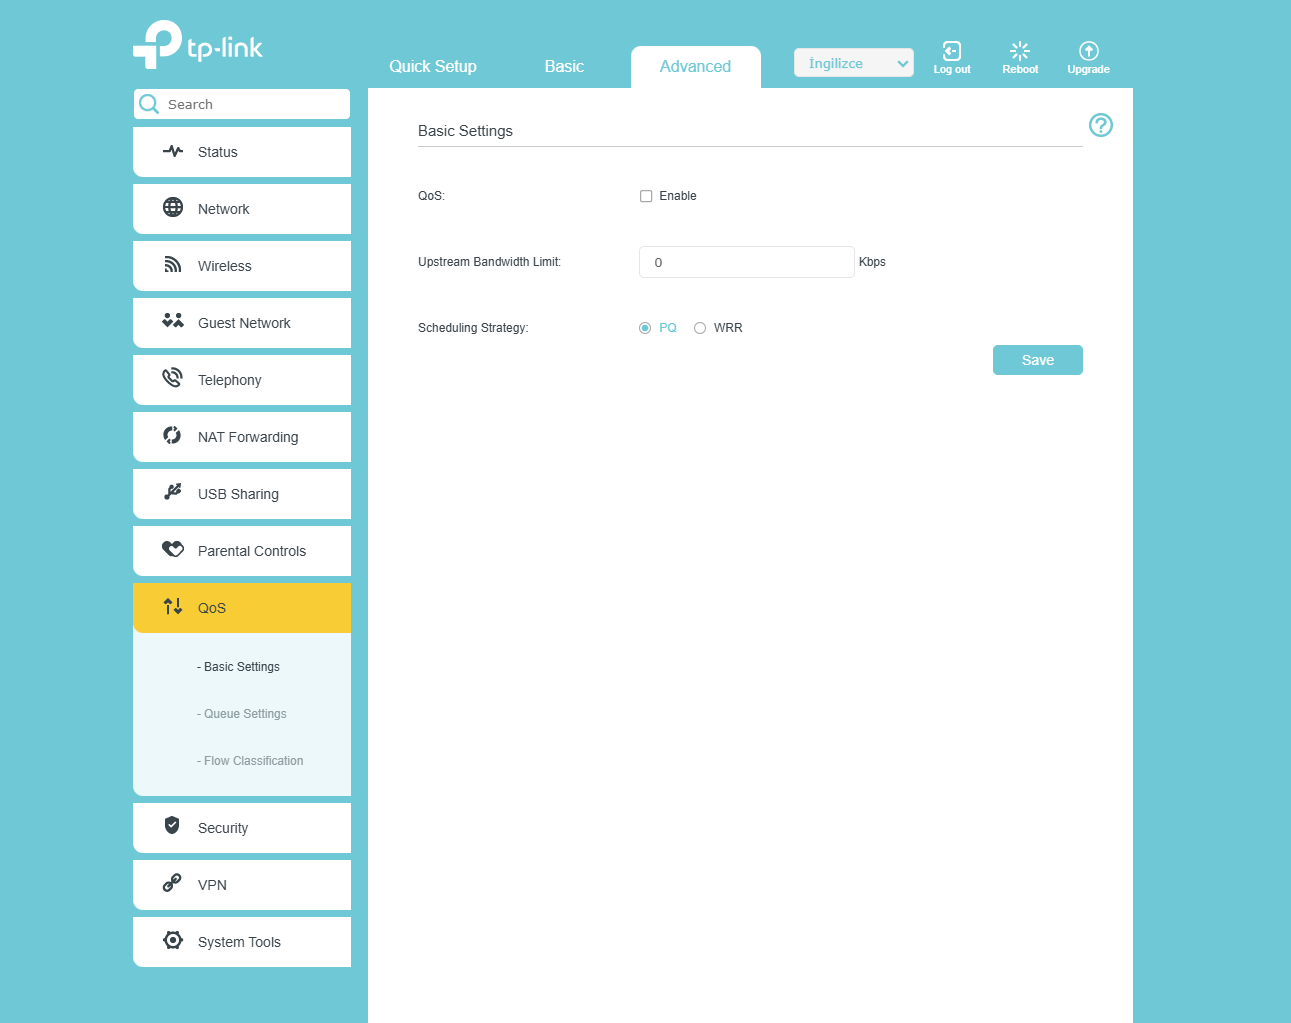Click the Basic Settings heading
This screenshot has width=1291, height=1023.
465,131
